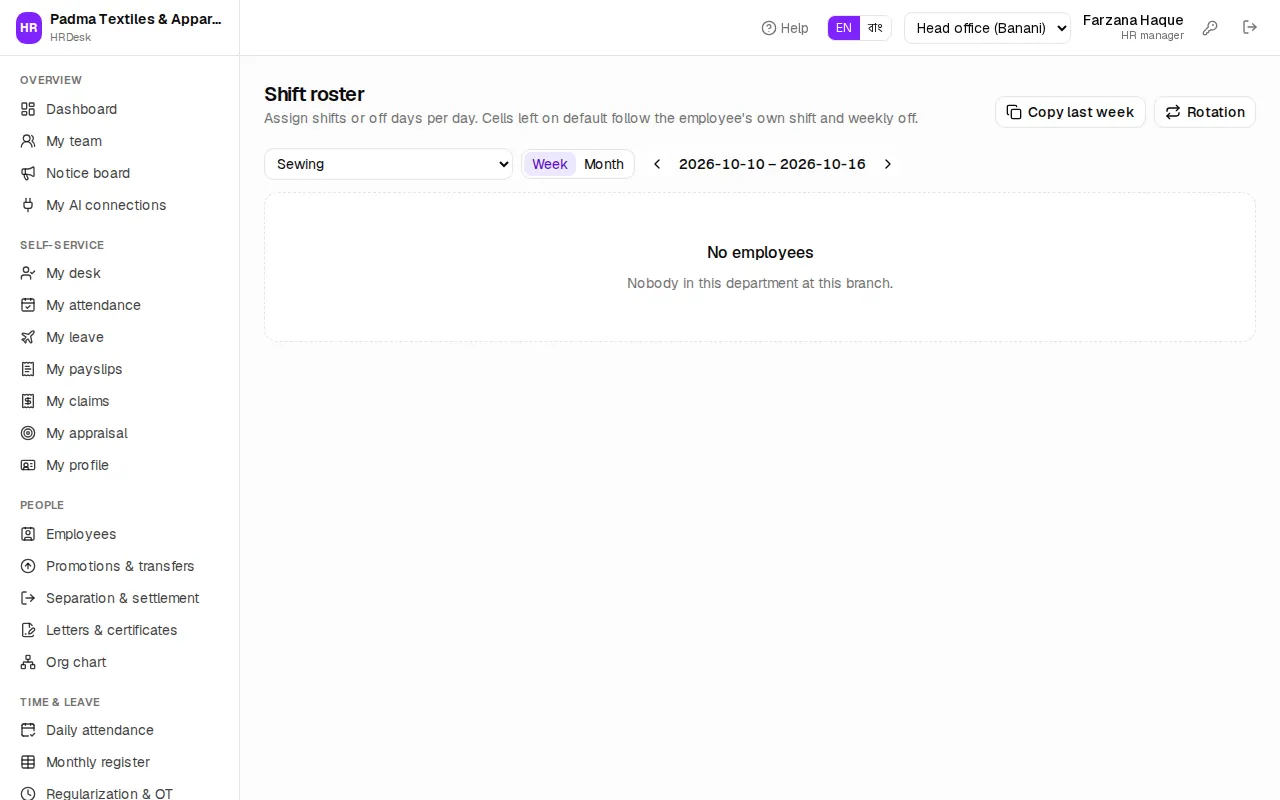The width and height of the screenshot is (1280, 800).
Task: Click the My profile ID card icon
Action: (x=28, y=465)
